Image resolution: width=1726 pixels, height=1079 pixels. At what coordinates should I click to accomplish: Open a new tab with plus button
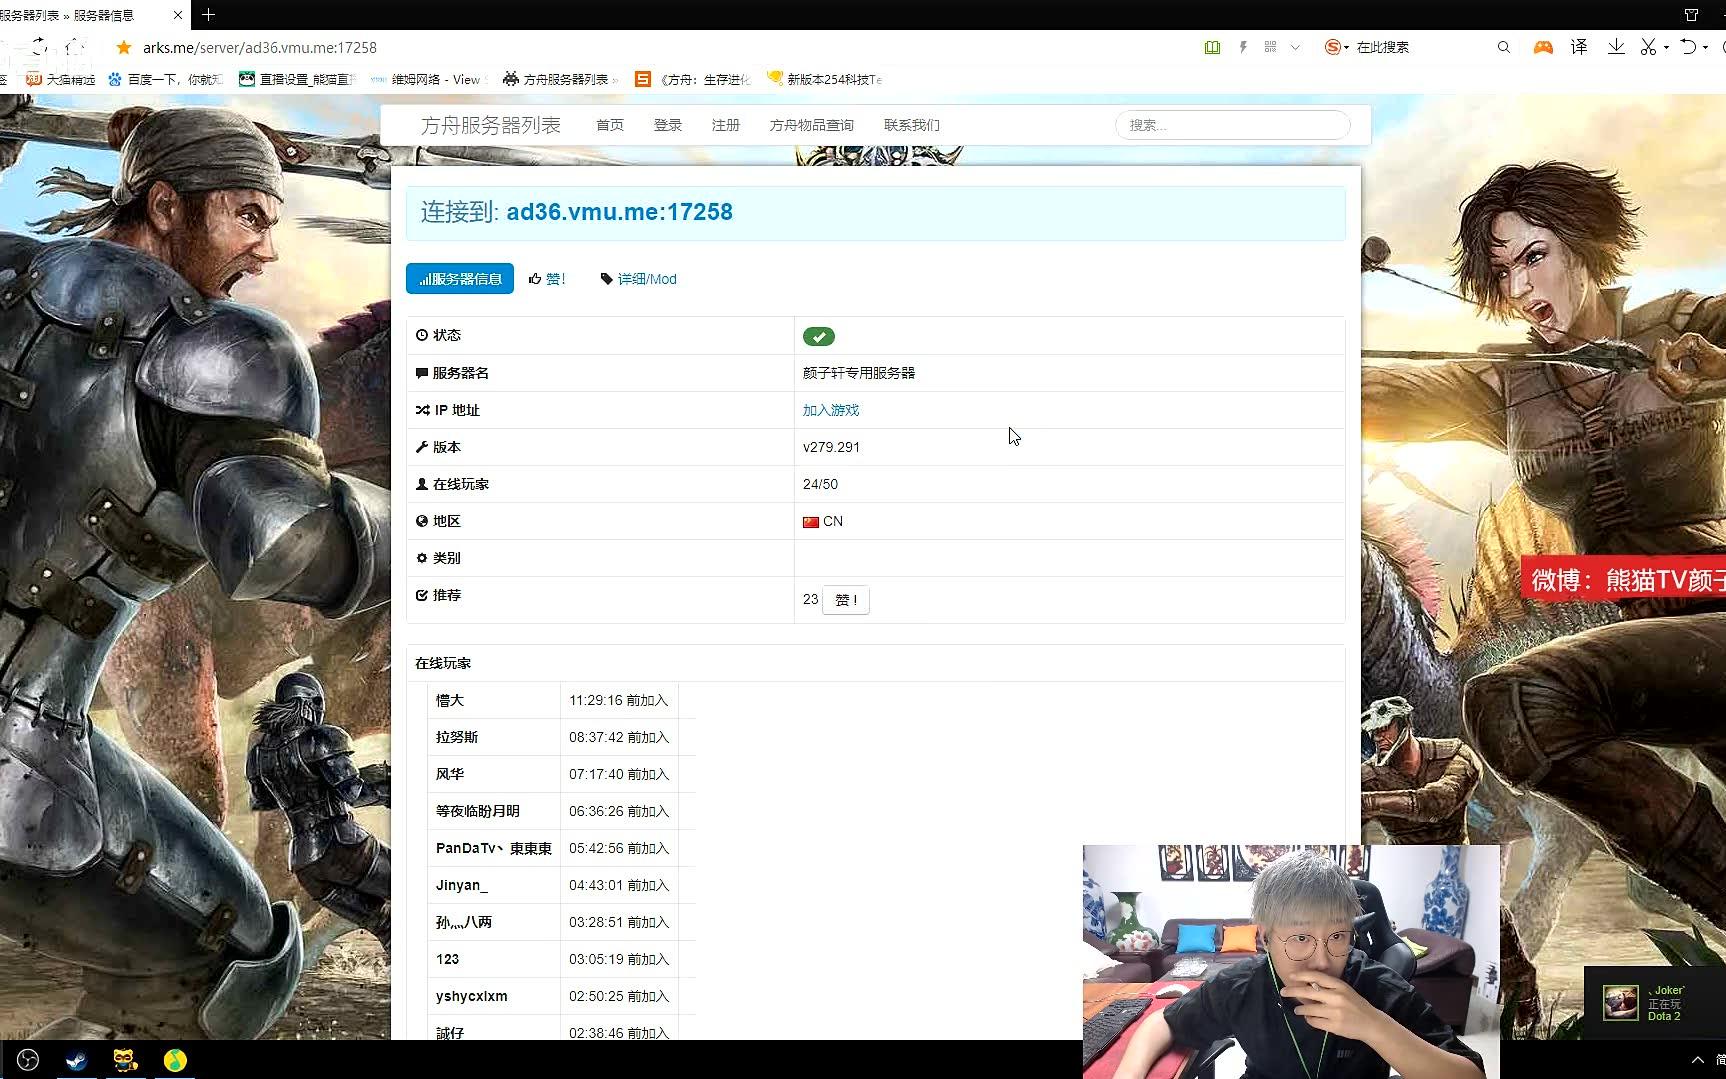[208, 15]
